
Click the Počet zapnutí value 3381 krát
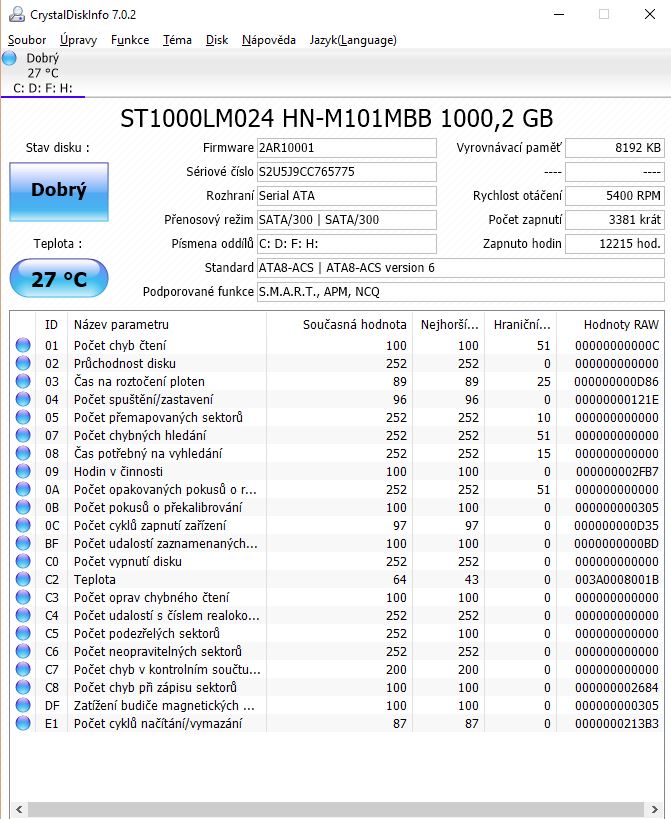(615, 220)
